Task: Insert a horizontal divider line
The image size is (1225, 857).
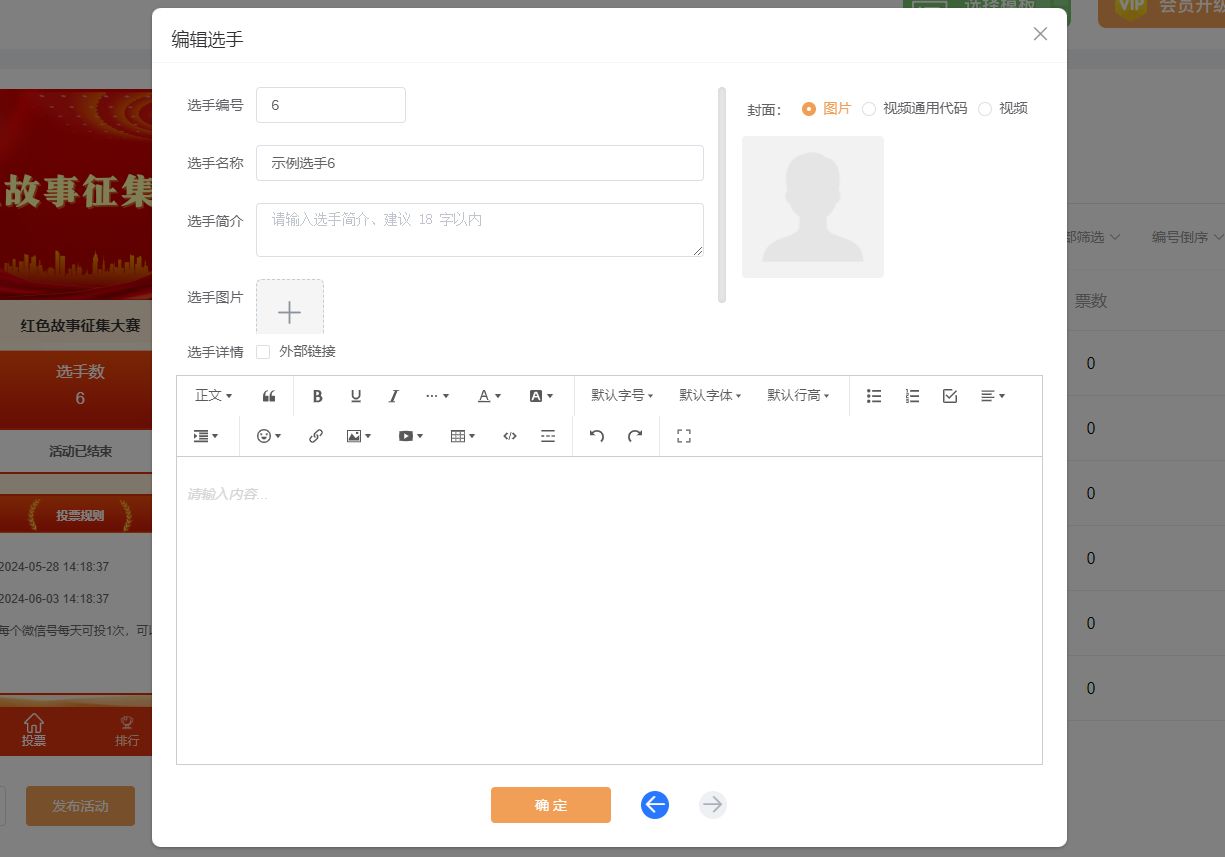Action: click(547, 435)
